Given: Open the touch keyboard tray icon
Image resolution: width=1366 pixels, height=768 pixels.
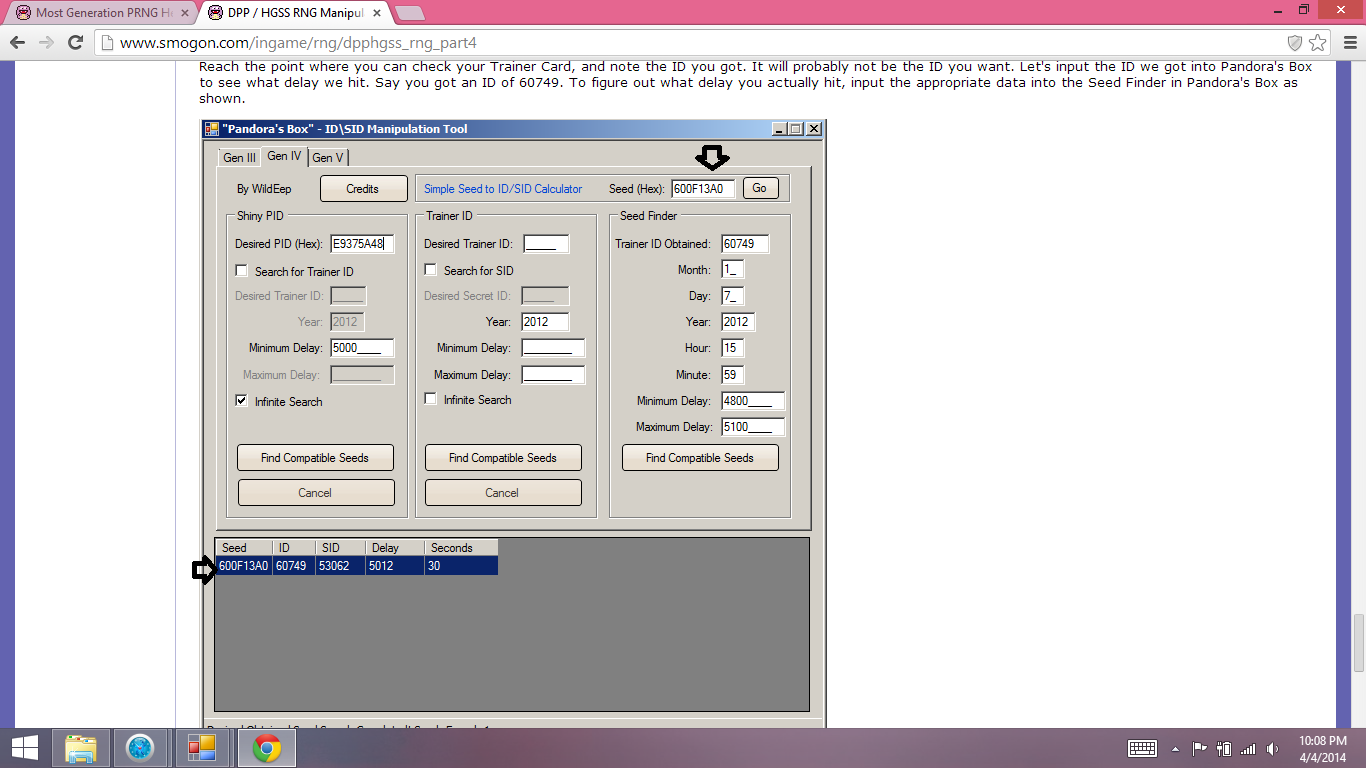Looking at the screenshot, I should pos(1143,748).
